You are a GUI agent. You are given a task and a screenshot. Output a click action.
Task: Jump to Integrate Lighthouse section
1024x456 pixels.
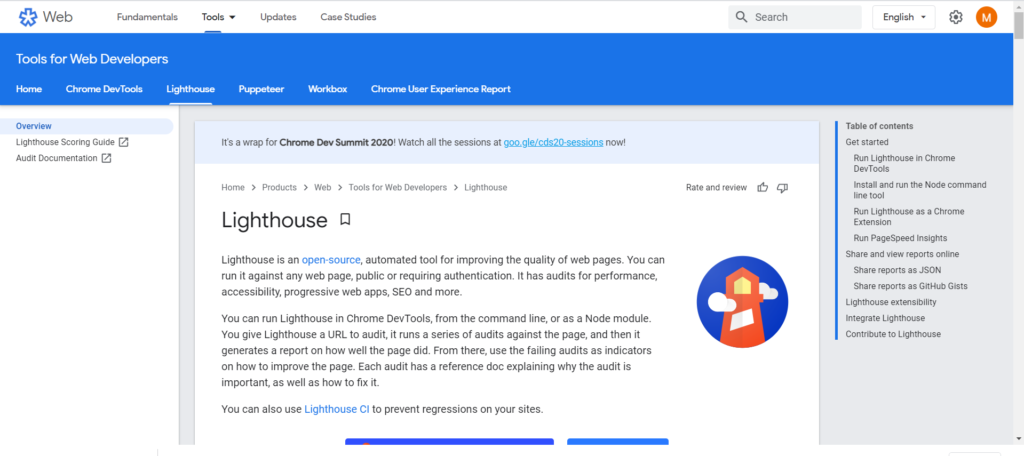pyautogui.click(x=885, y=318)
